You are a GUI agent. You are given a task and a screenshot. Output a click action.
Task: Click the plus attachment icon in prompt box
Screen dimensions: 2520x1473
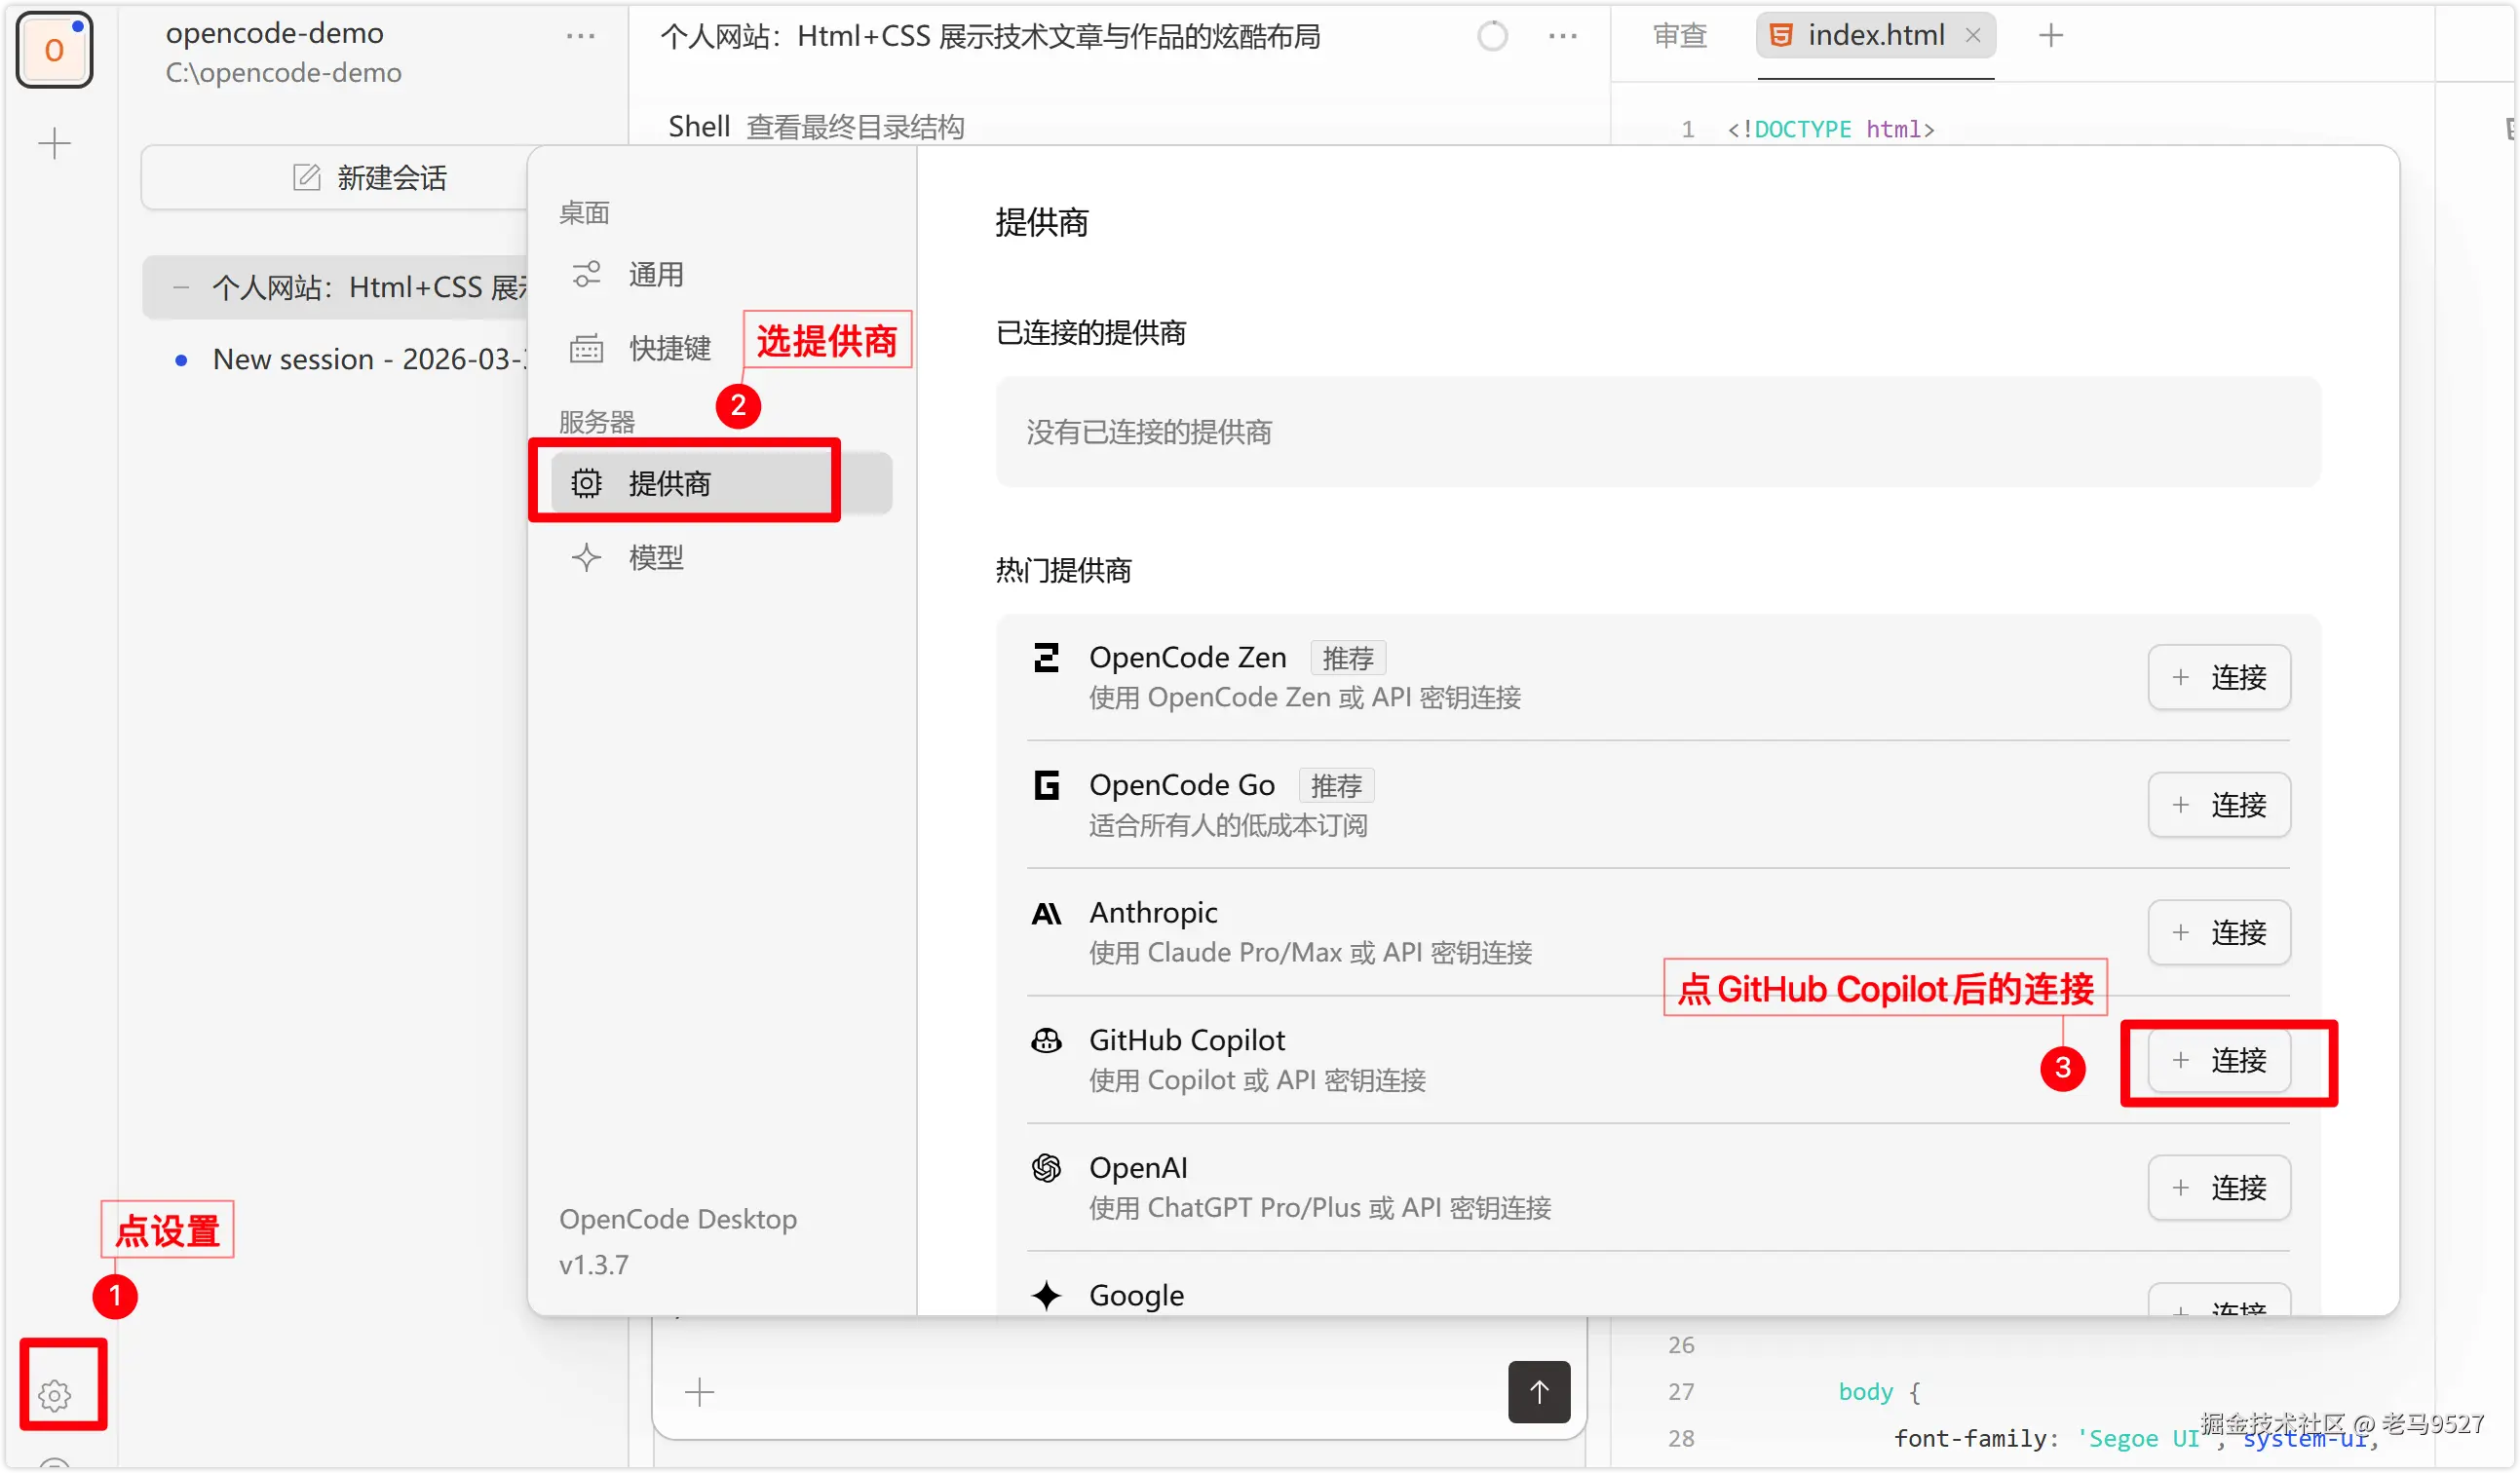point(699,1391)
